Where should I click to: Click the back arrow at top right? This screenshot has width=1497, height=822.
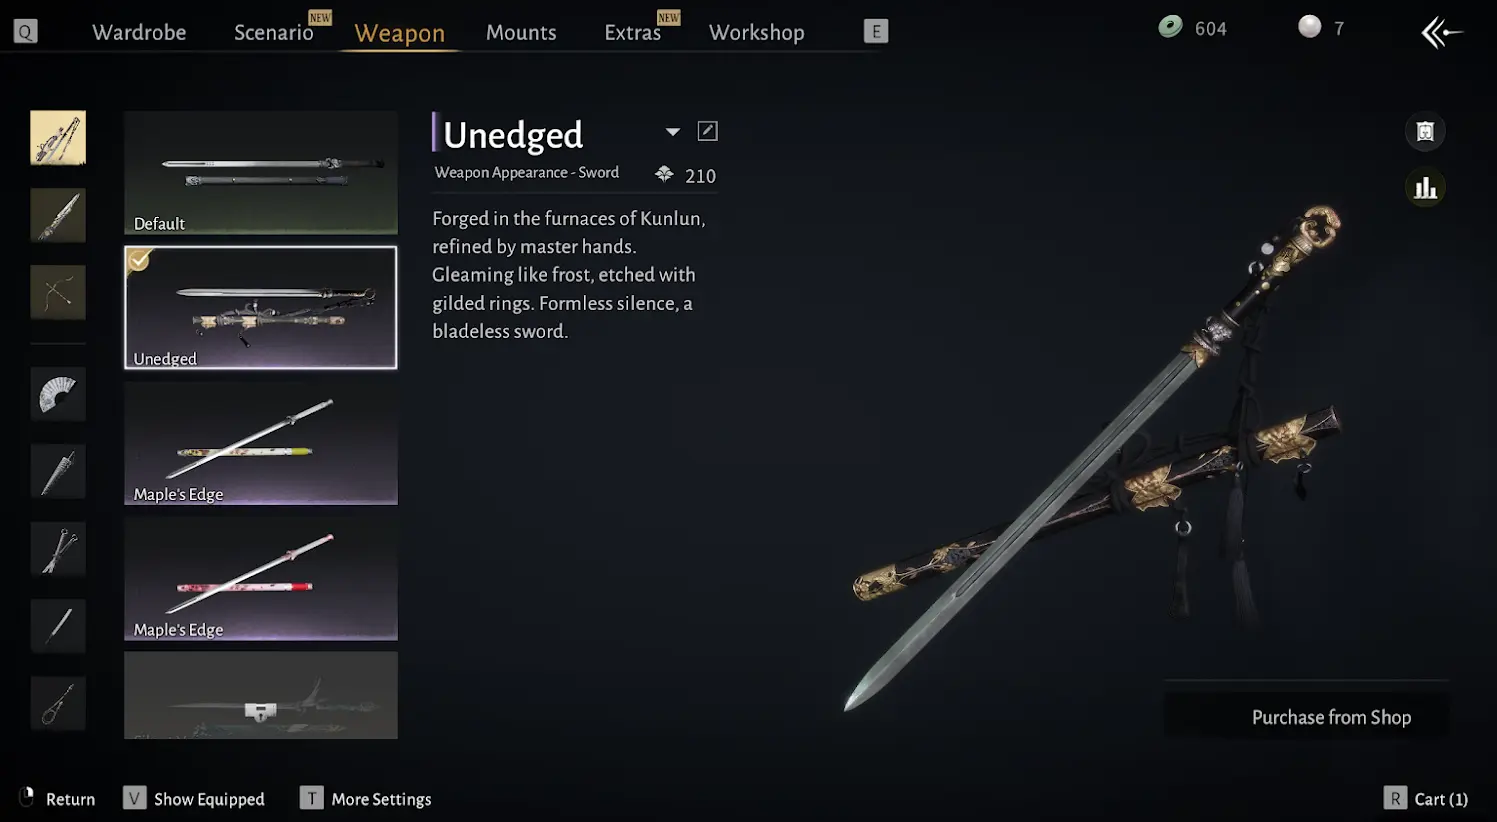click(1441, 32)
